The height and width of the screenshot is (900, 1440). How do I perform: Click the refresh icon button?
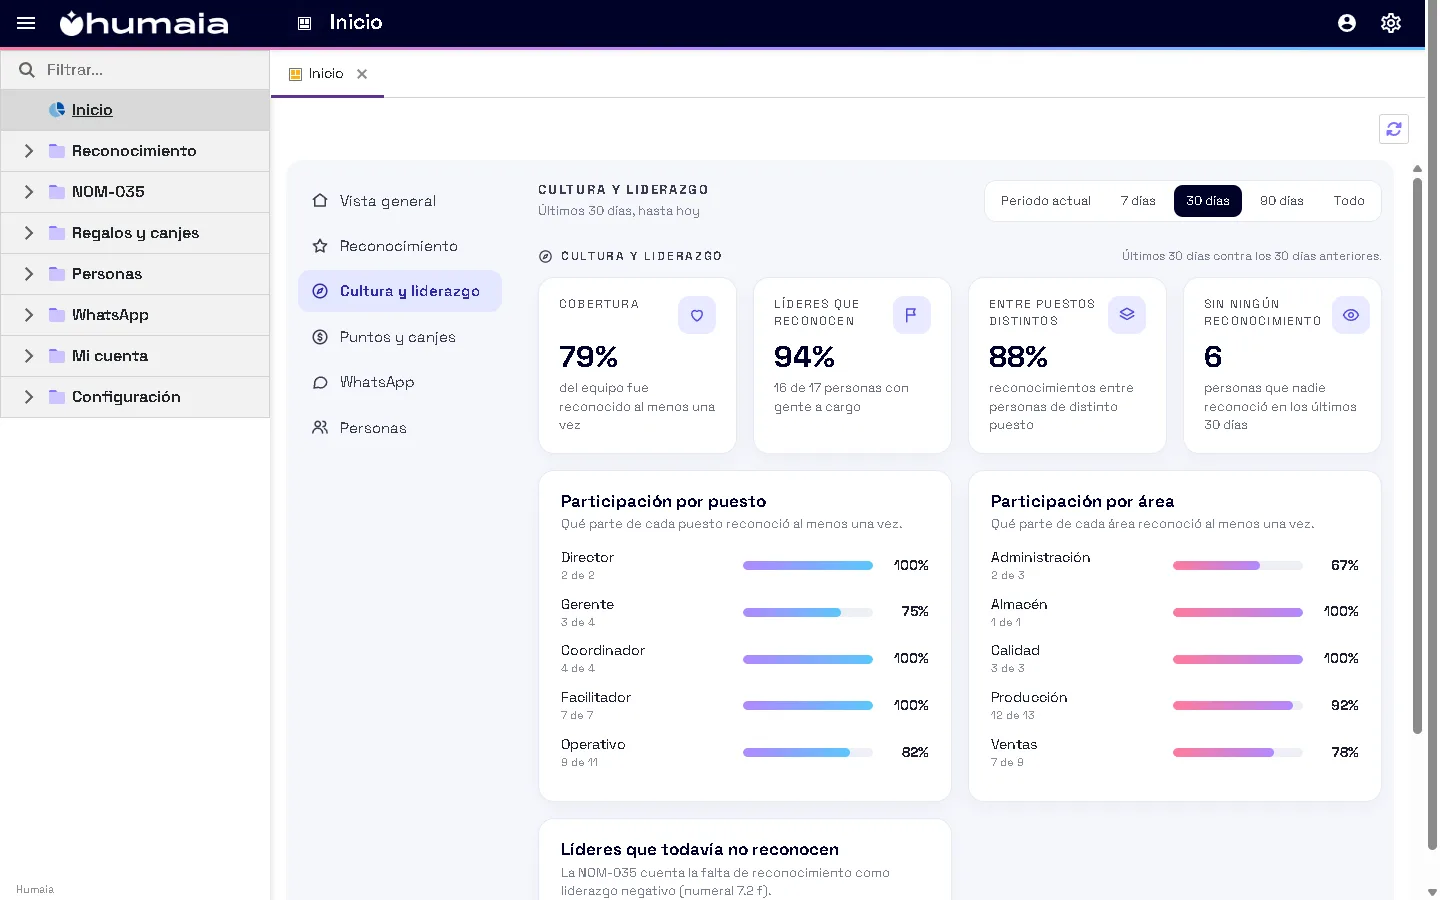pyautogui.click(x=1394, y=129)
